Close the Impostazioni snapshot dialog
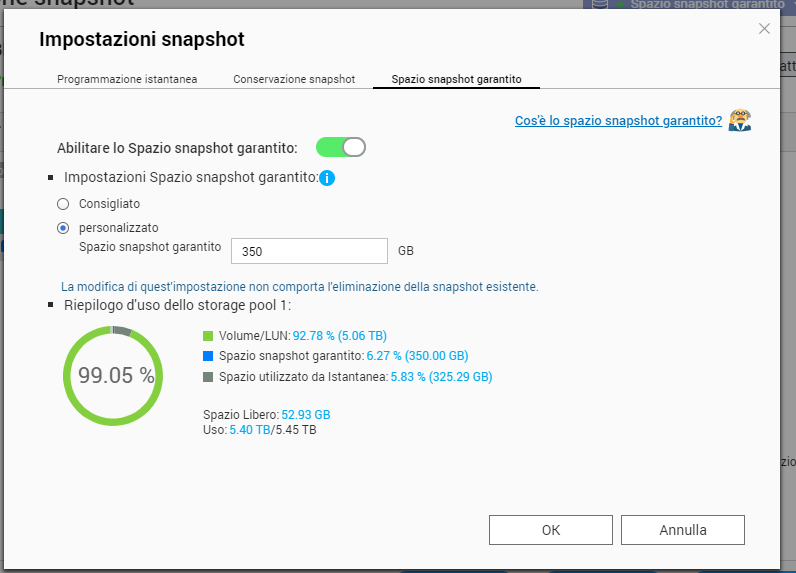796x573 pixels. 764,29
